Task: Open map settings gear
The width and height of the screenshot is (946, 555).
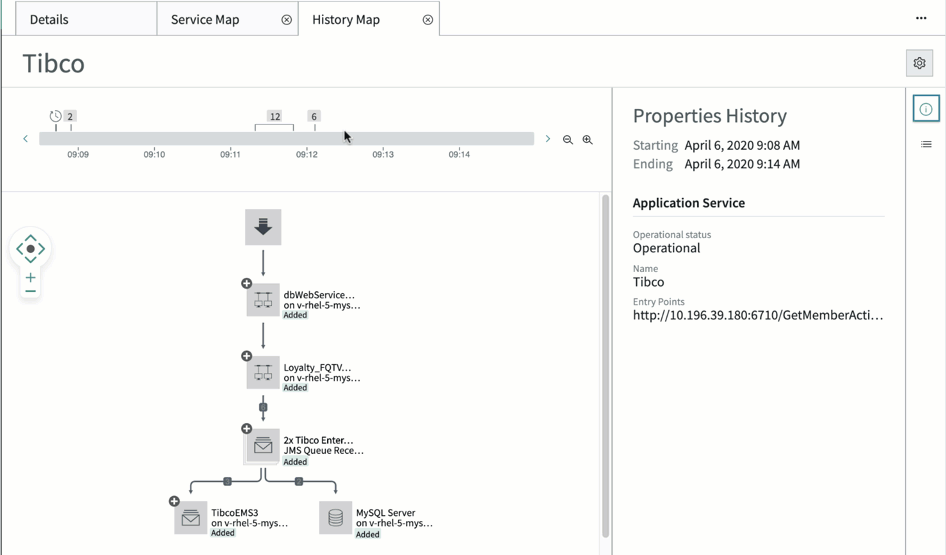Action: pos(919,63)
